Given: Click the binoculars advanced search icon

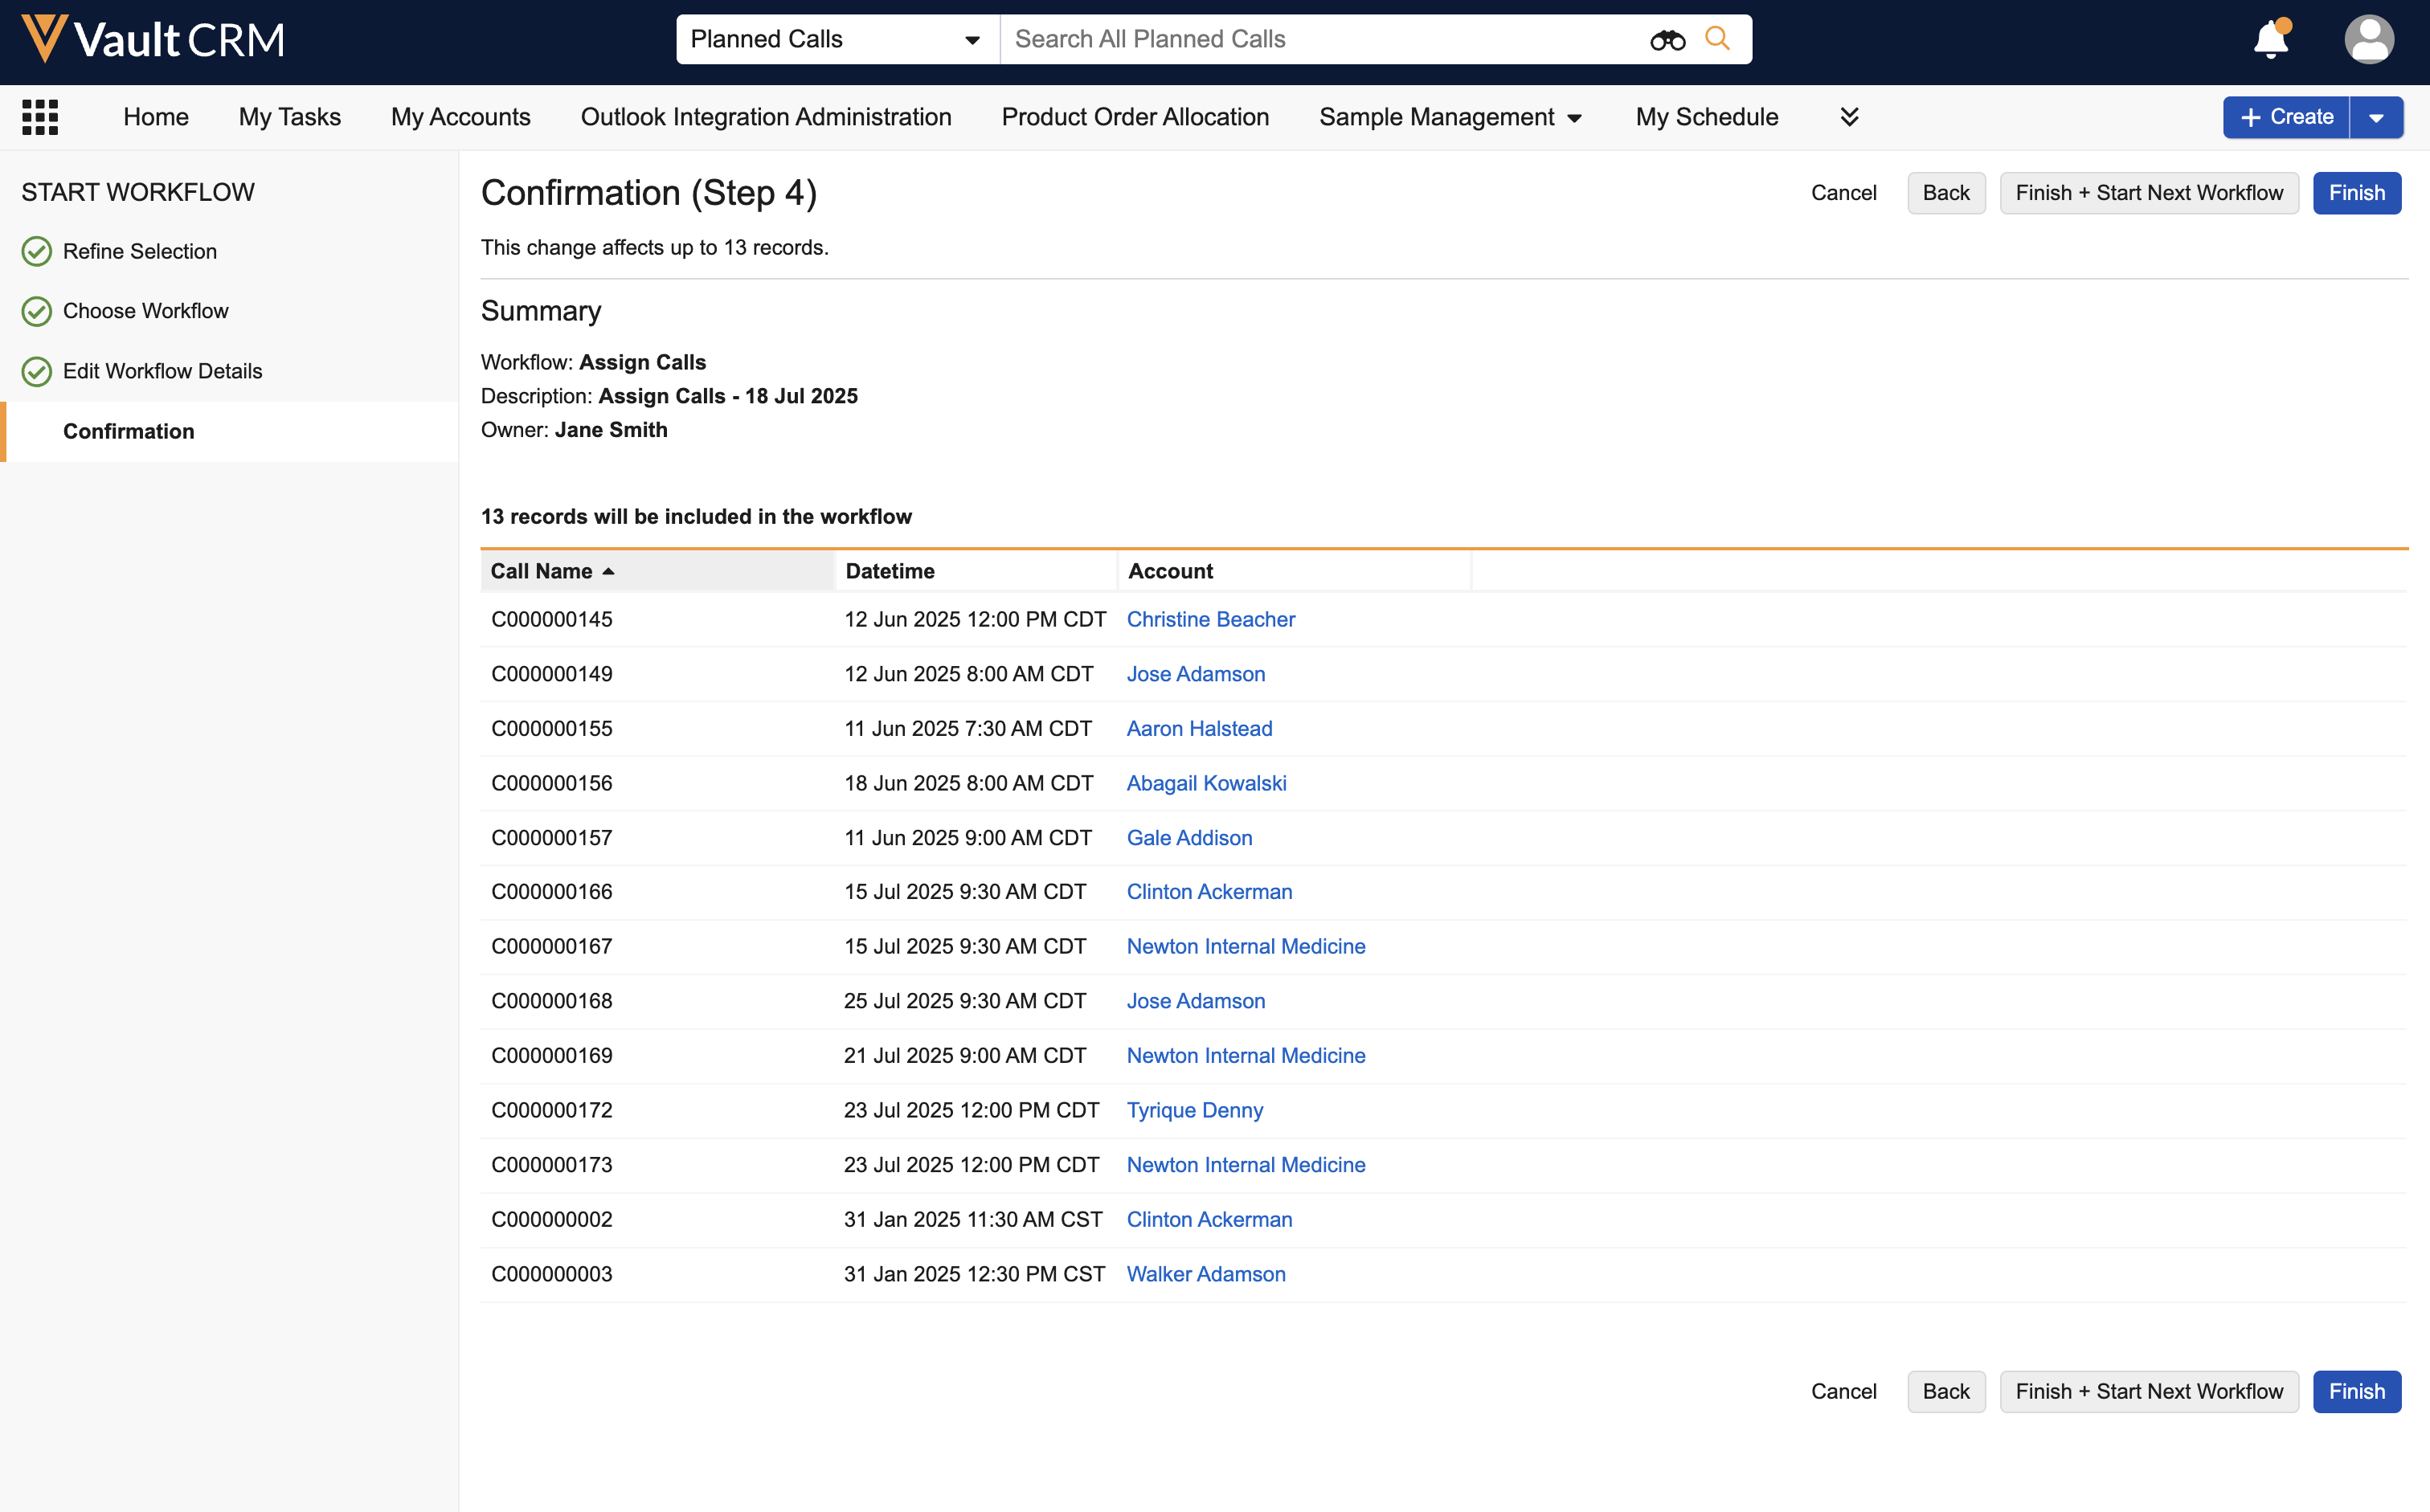Looking at the screenshot, I should coord(1667,40).
